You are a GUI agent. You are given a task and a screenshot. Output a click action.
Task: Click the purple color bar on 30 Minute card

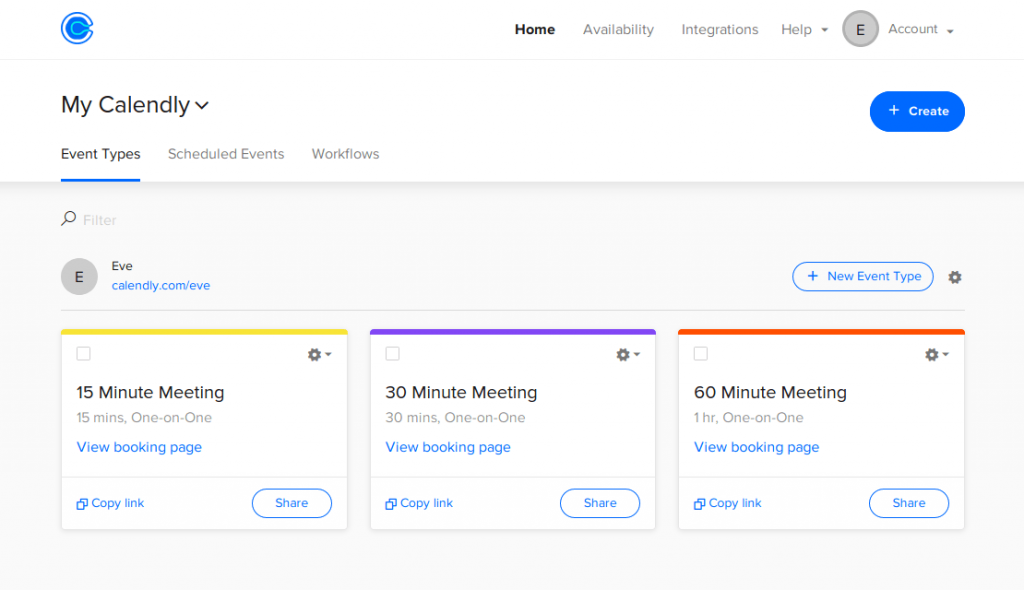point(513,332)
